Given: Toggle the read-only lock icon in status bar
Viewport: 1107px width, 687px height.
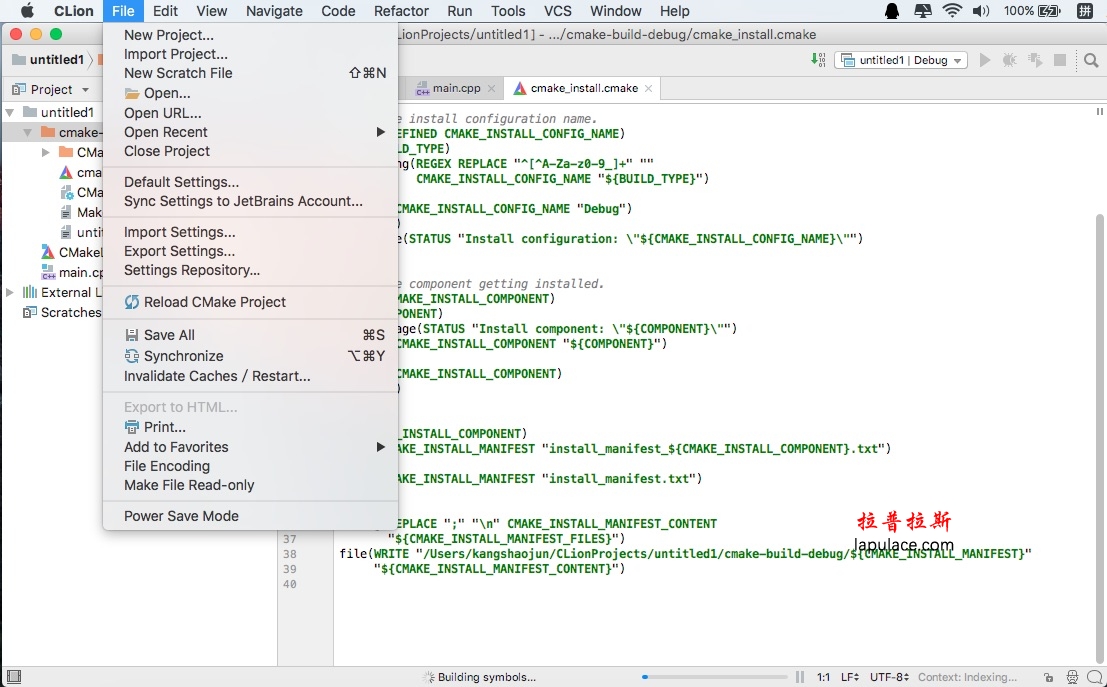Looking at the screenshot, I should coord(1049,677).
